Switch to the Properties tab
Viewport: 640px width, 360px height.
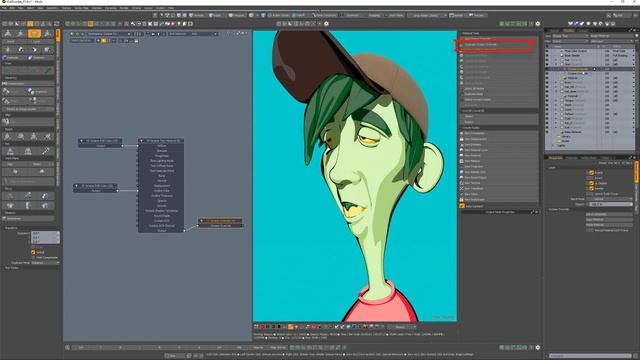point(555,158)
